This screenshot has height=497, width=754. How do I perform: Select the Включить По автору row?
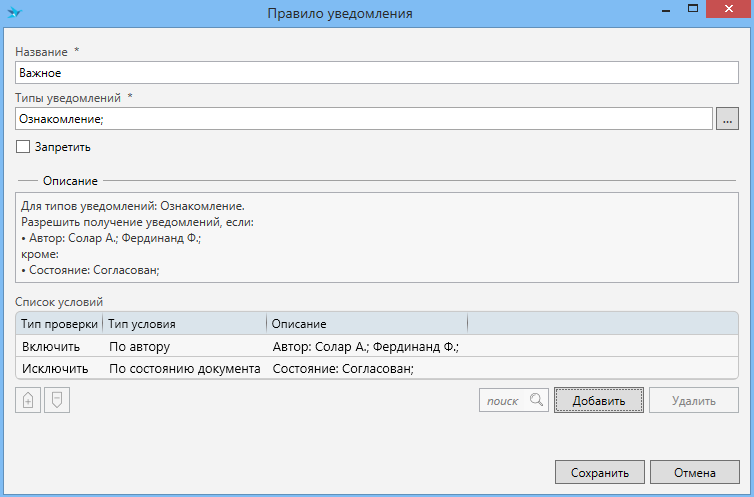click(240, 346)
